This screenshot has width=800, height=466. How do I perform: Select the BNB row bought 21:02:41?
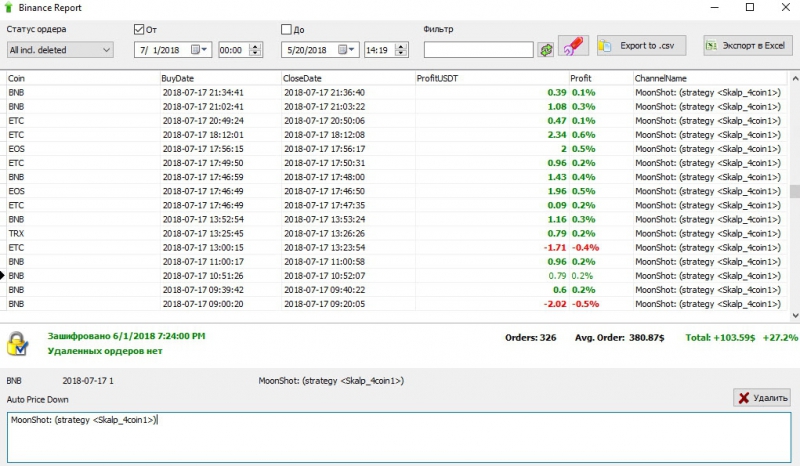pyautogui.click(x=396, y=107)
